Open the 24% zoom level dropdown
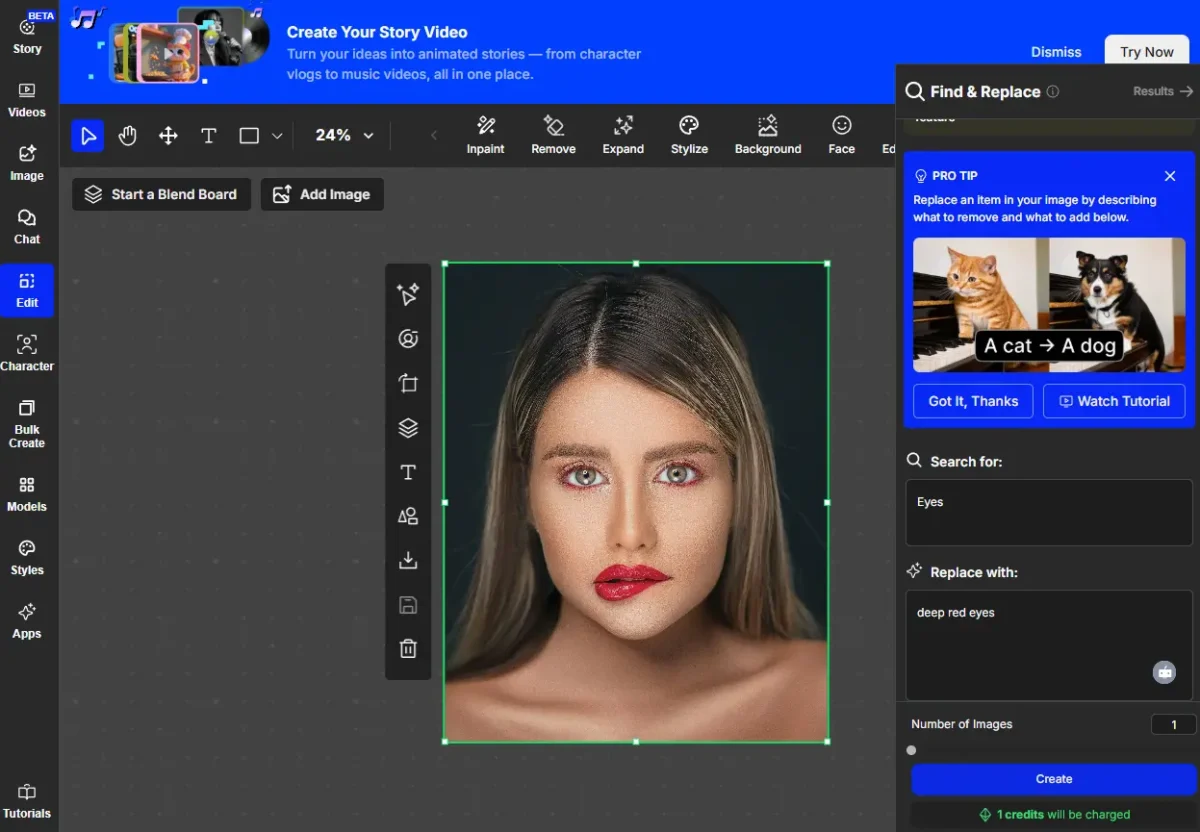This screenshot has width=1200, height=832. [x=345, y=135]
